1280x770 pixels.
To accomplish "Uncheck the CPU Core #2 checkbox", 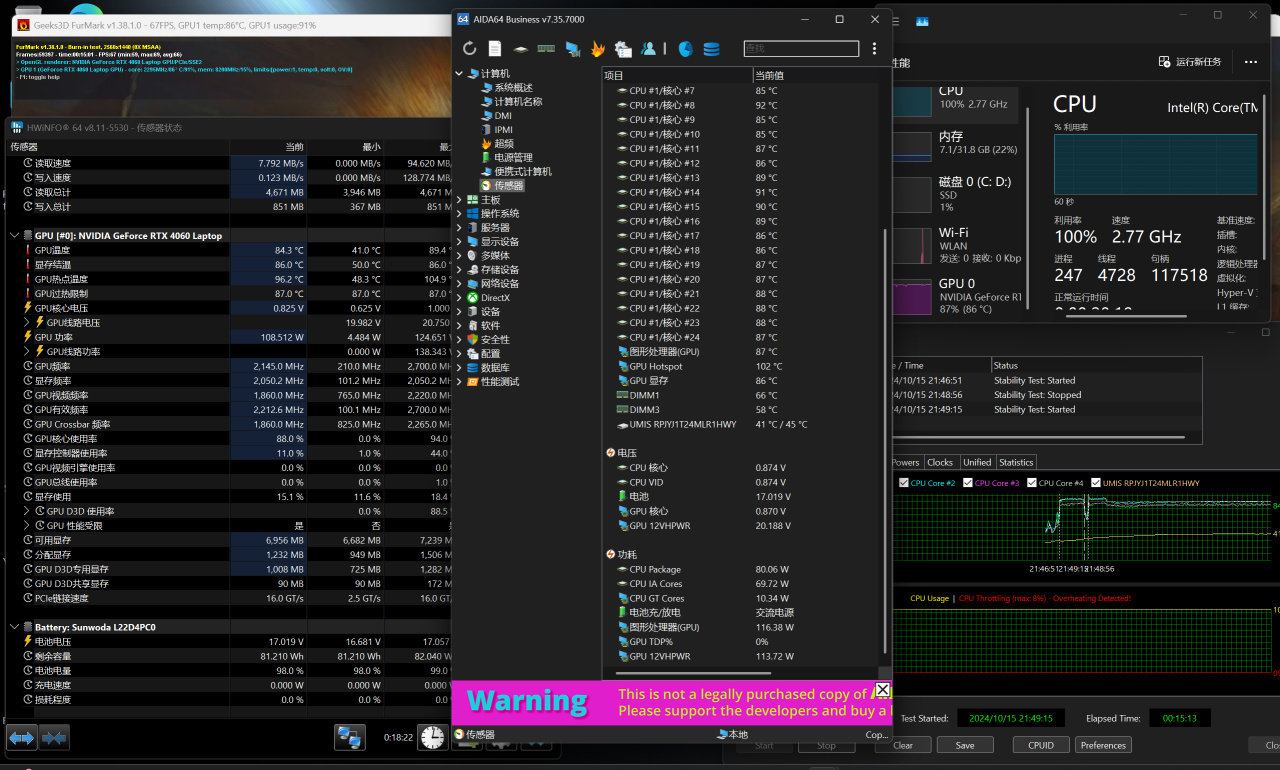I will [x=904, y=483].
